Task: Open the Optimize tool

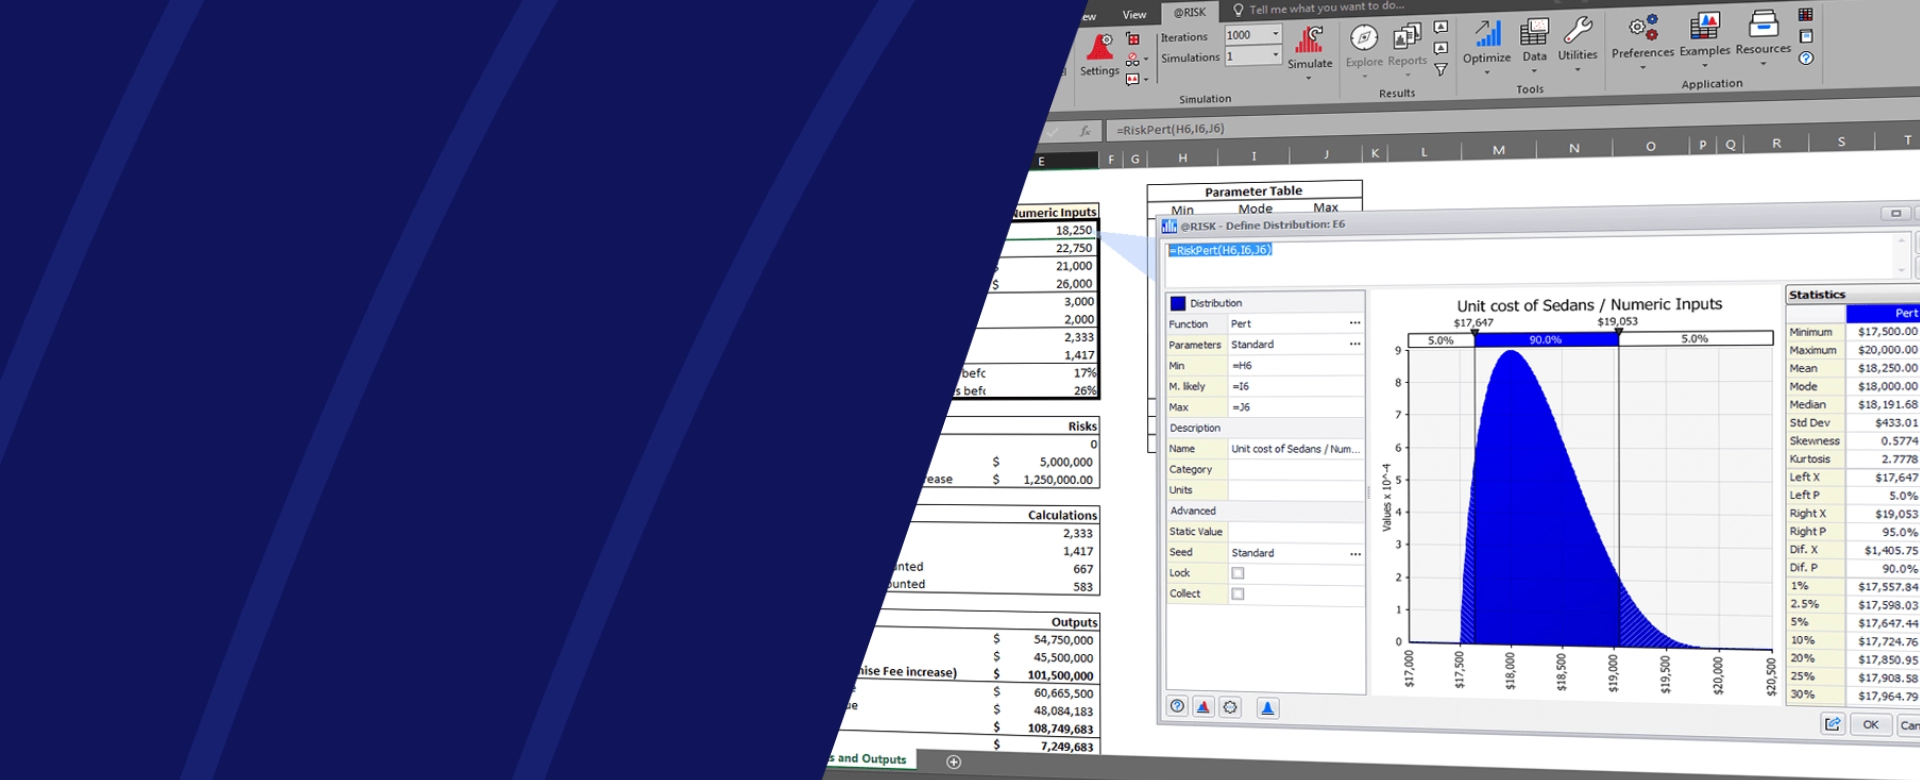Action: [1487, 40]
